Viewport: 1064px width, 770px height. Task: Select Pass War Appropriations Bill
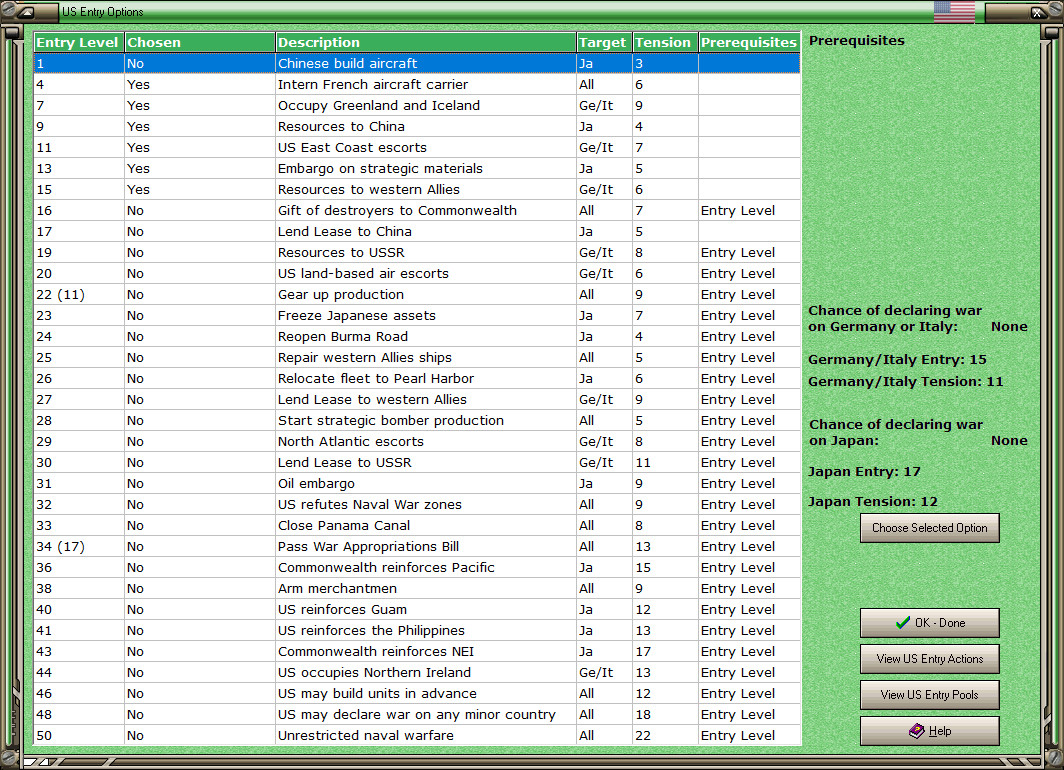click(417, 547)
